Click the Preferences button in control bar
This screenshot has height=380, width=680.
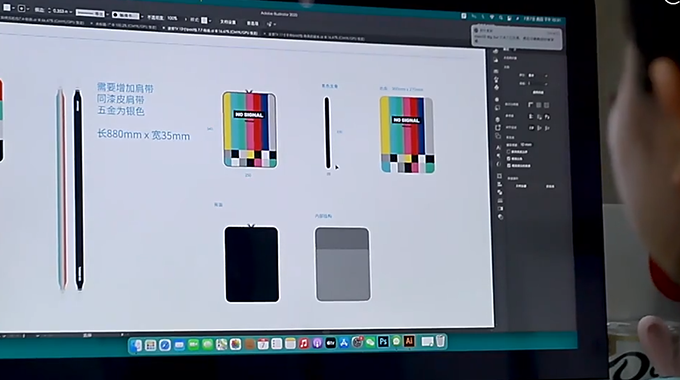click(x=253, y=23)
